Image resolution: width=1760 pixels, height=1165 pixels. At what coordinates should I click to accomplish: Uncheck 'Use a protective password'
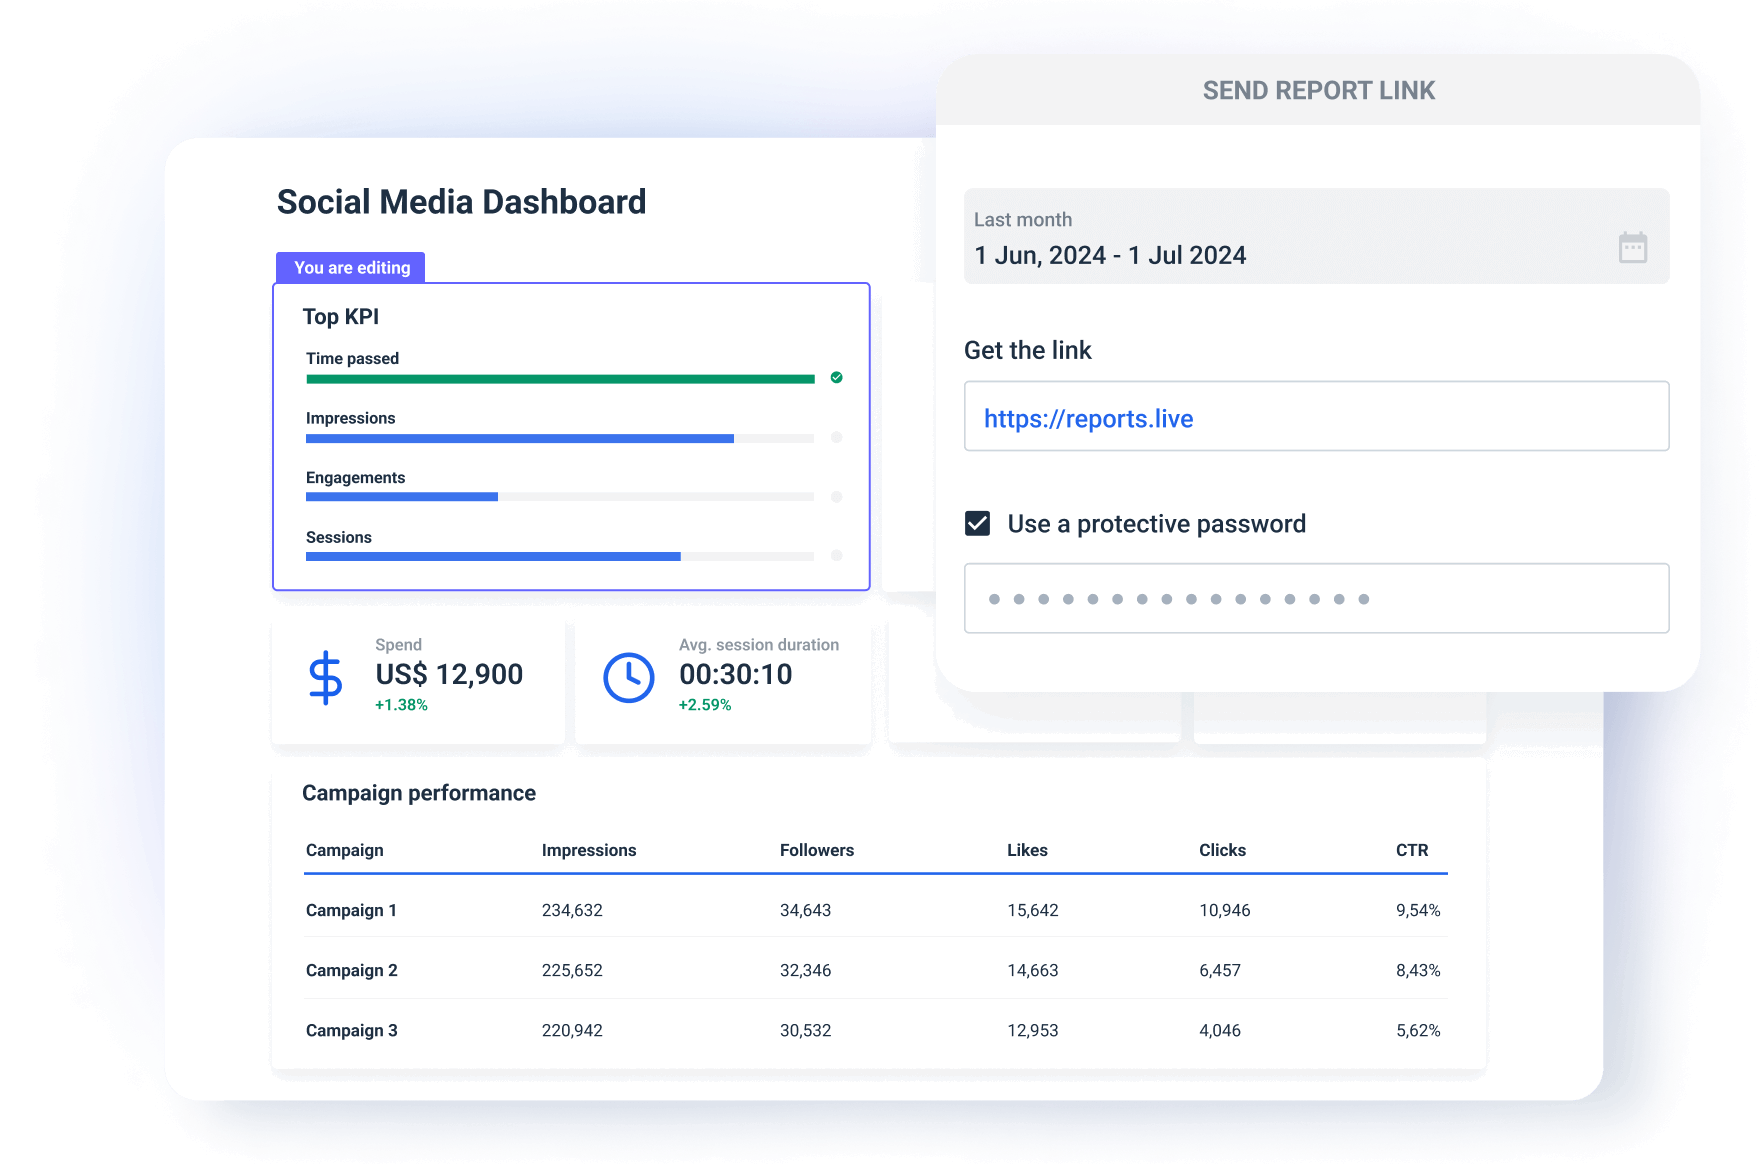click(x=977, y=521)
